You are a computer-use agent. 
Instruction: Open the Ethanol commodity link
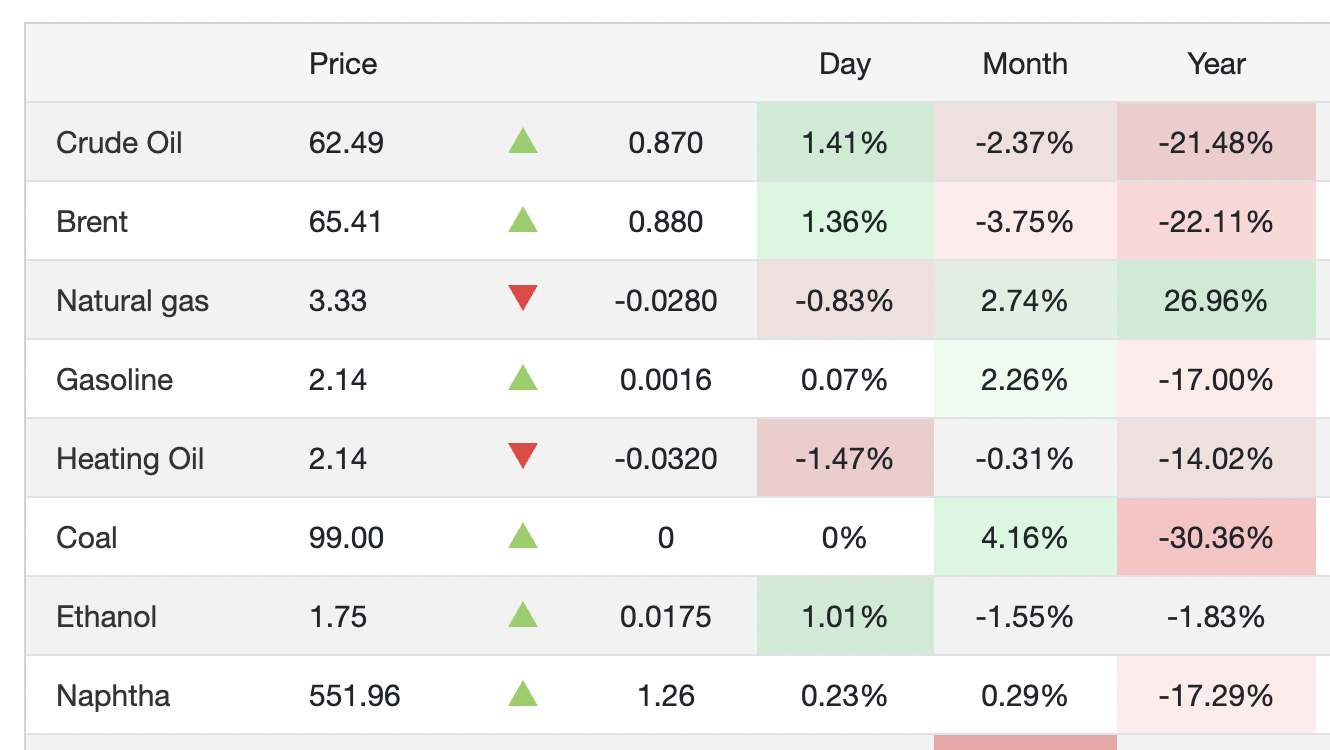[x=106, y=617]
